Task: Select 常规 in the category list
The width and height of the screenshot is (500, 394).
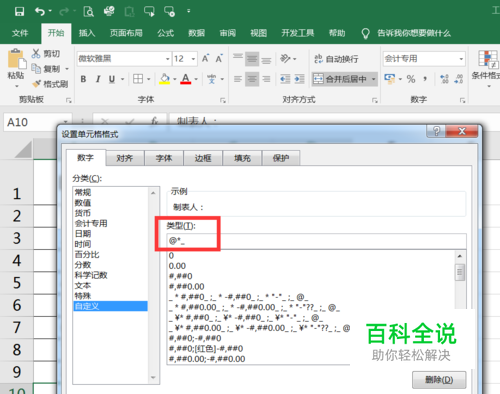Action: point(110,192)
